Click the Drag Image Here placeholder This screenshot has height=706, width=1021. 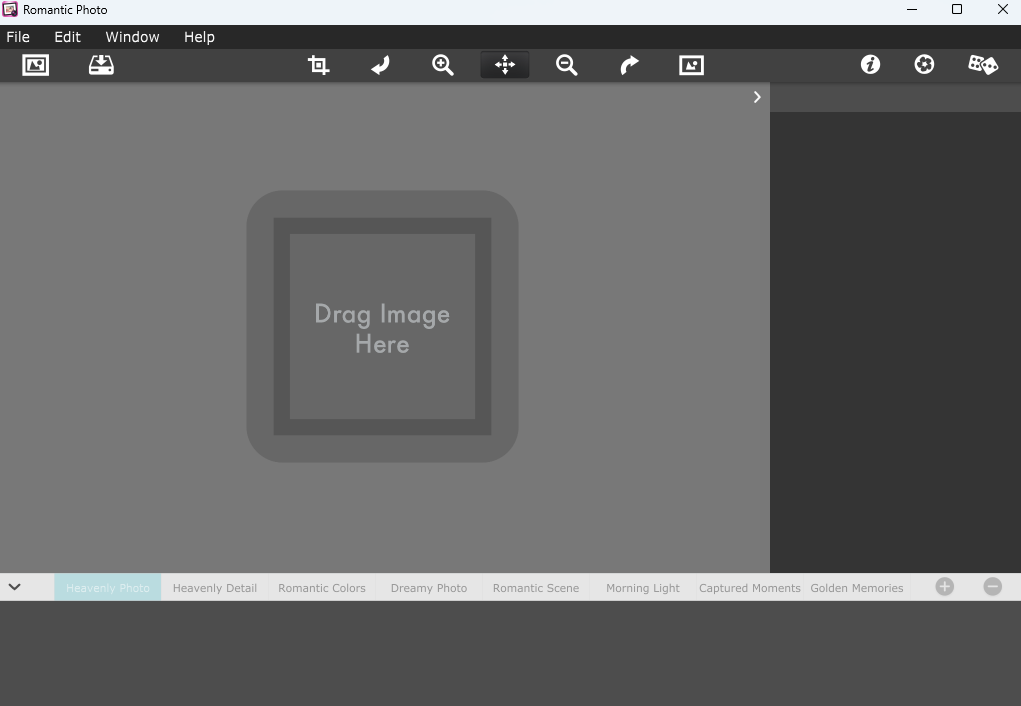[382, 327]
